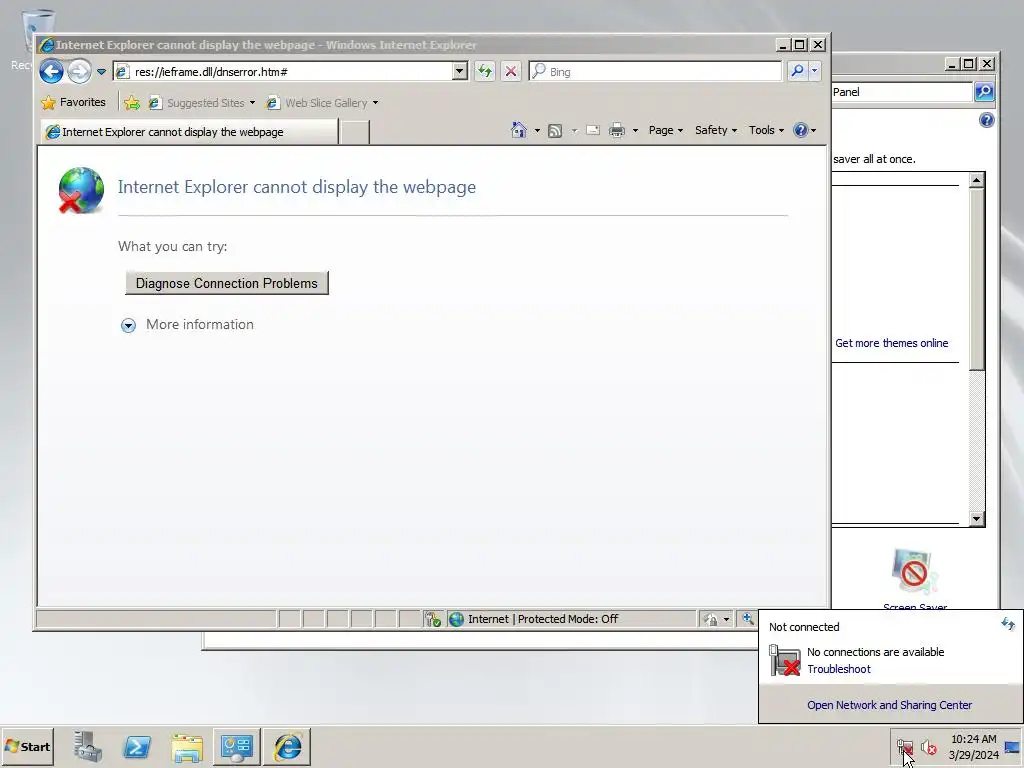1024x768 pixels.
Task: Expand the address bar dropdown arrow
Action: coord(460,71)
